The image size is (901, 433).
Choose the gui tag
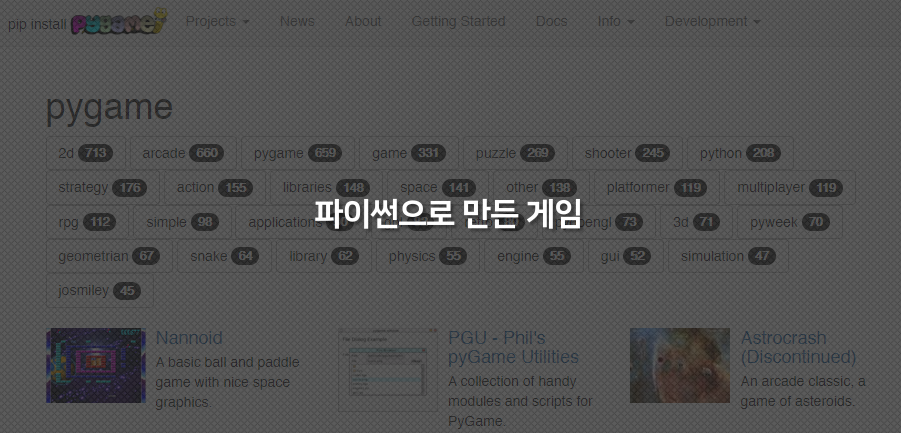click(x=625, y=256)
